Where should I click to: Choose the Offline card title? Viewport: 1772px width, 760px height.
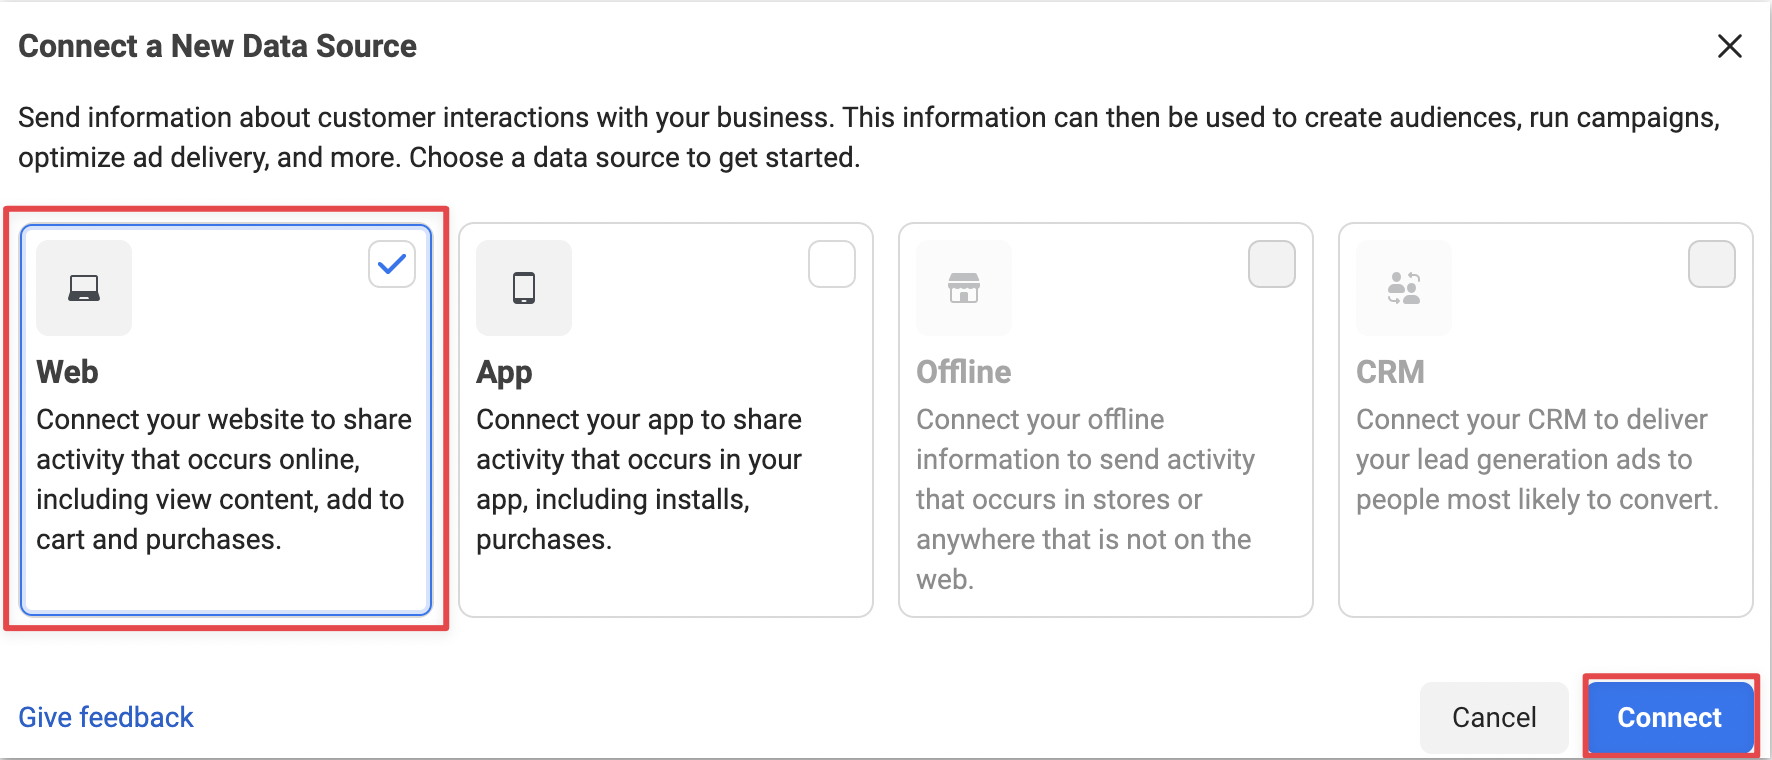964,372
